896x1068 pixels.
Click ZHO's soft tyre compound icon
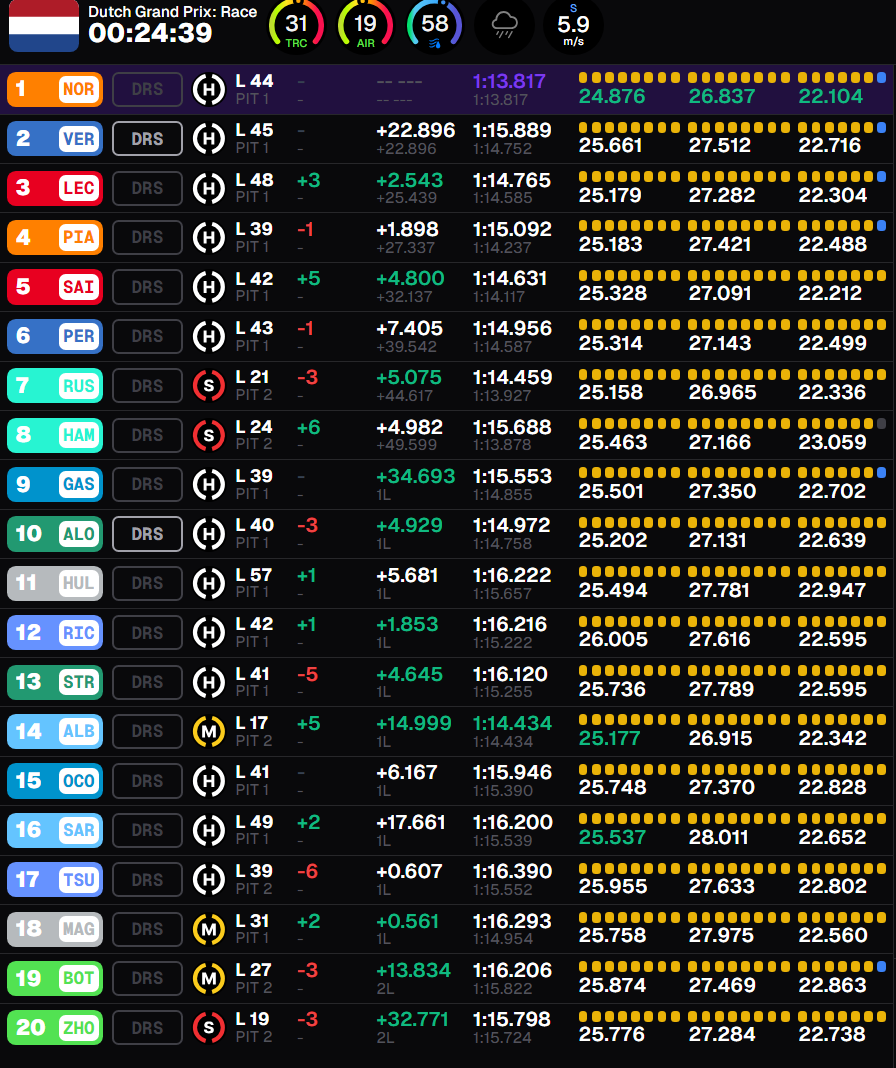208,1028
